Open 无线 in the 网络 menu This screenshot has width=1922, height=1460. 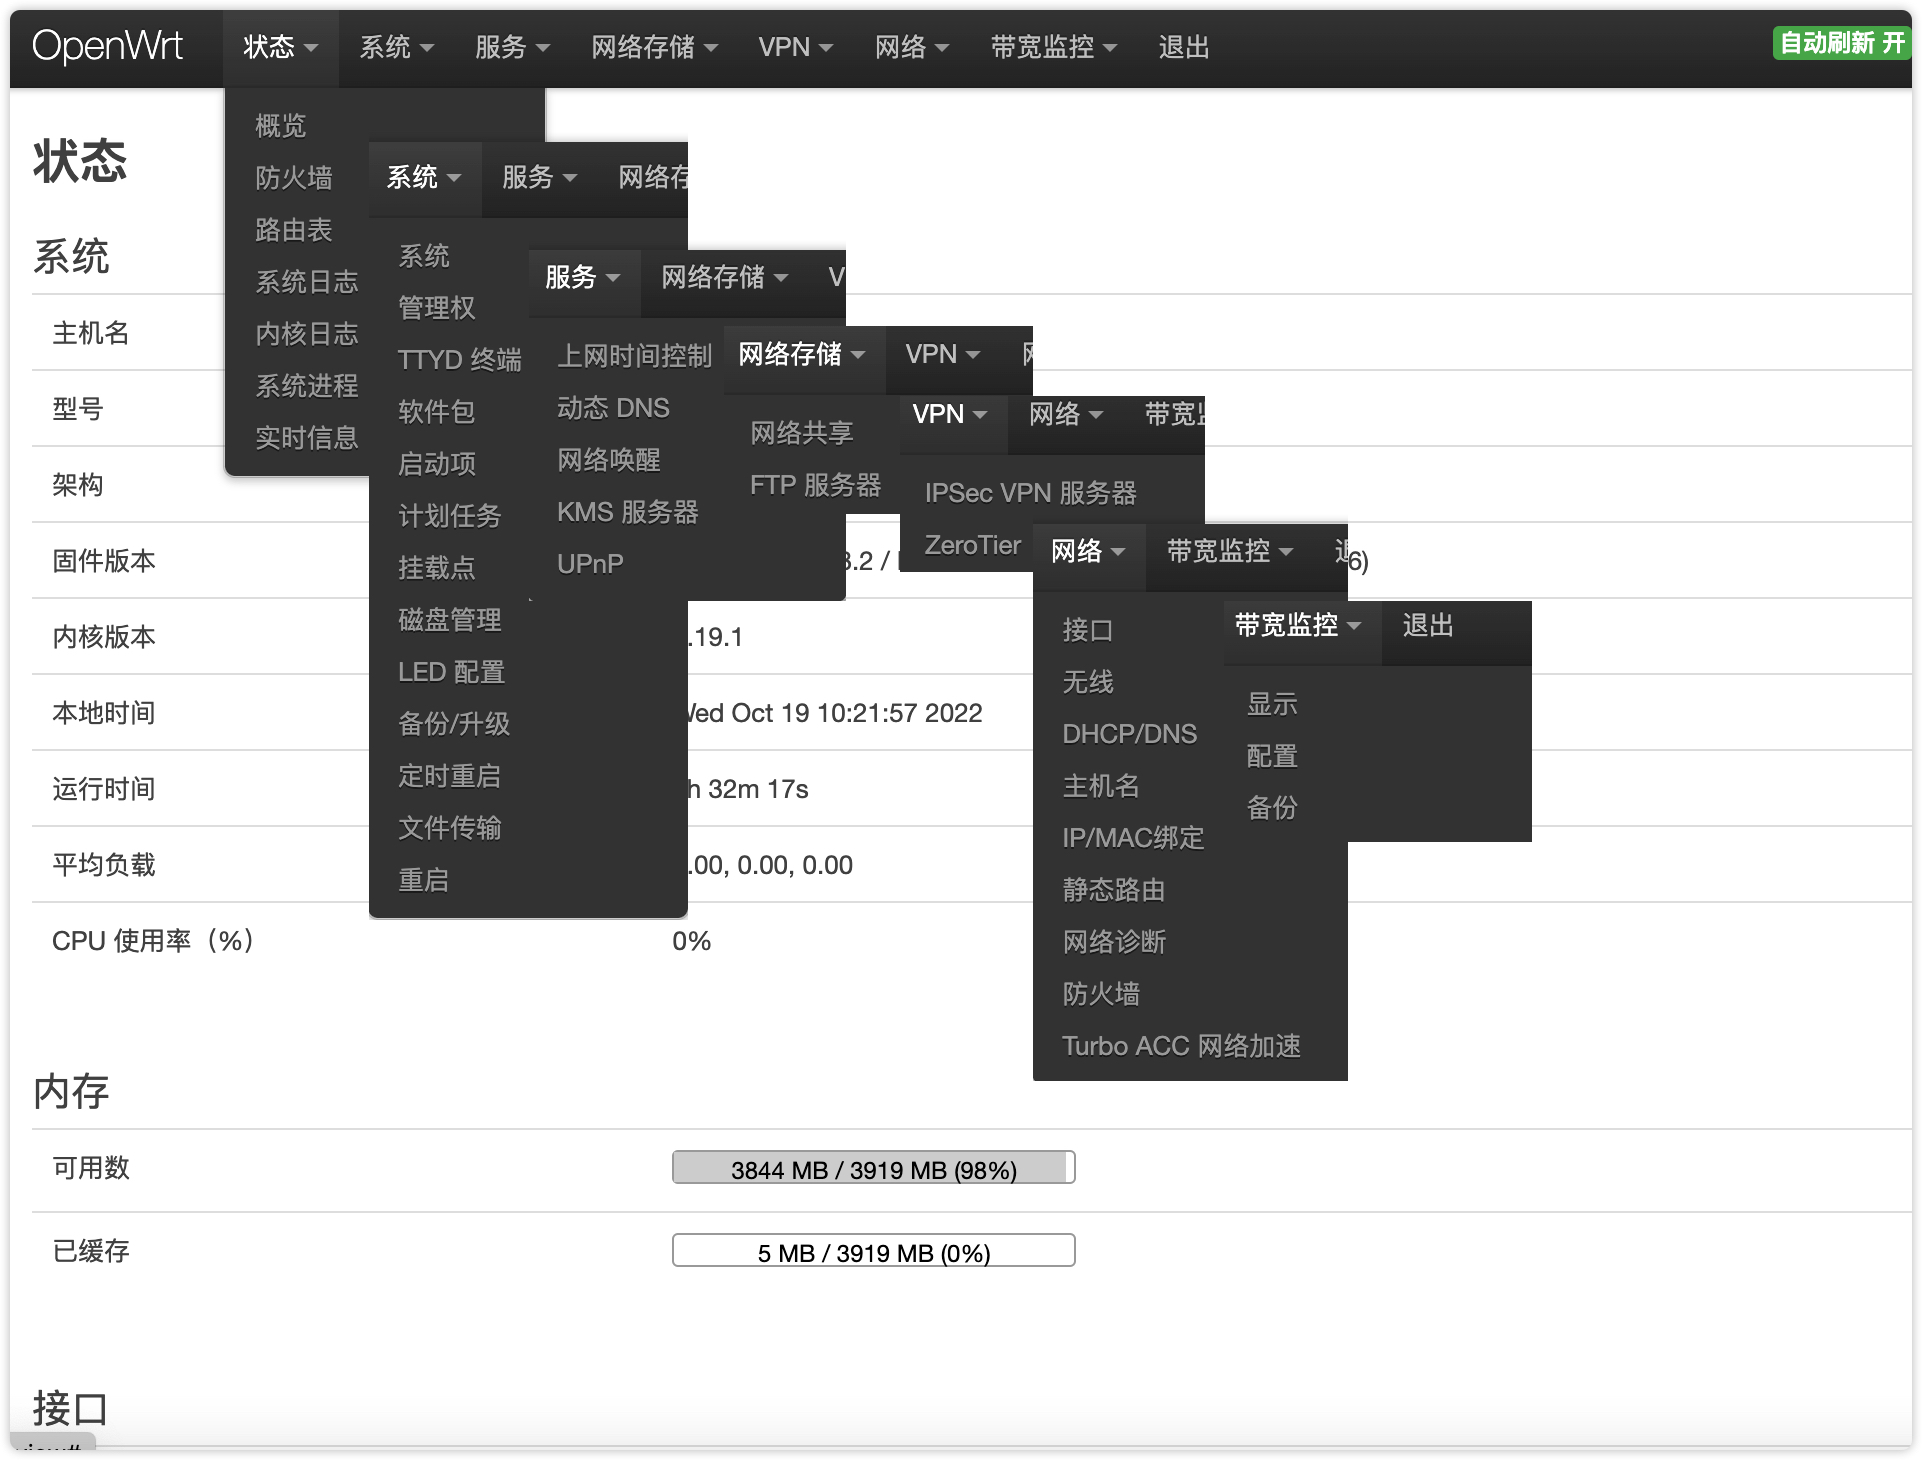[x=1087, y=681]
